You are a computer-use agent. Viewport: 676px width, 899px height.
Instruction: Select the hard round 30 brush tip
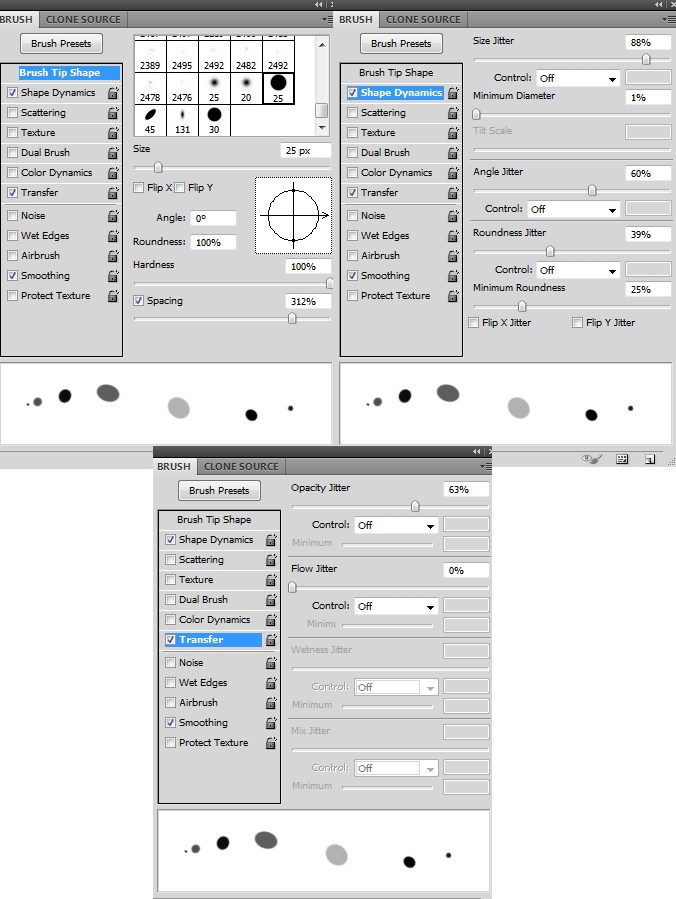214,120
